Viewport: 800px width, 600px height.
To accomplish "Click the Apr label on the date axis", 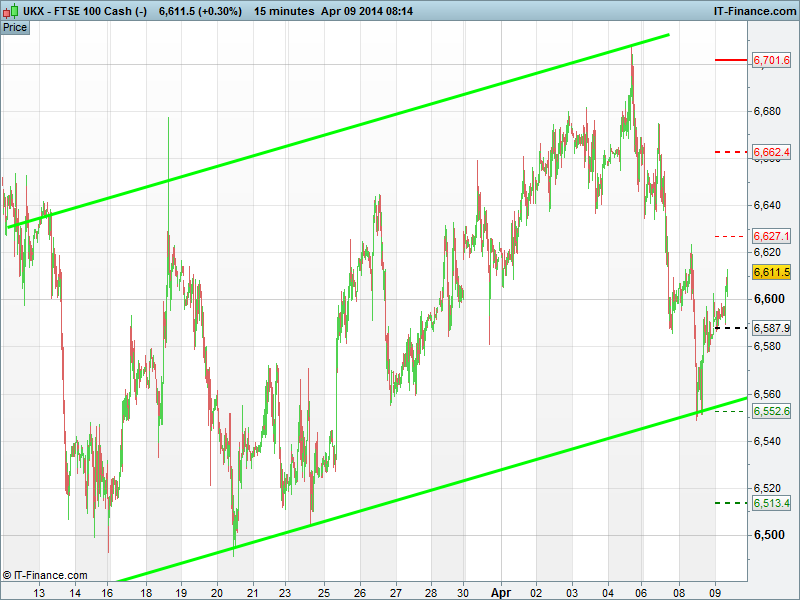I will pos(499,592).
